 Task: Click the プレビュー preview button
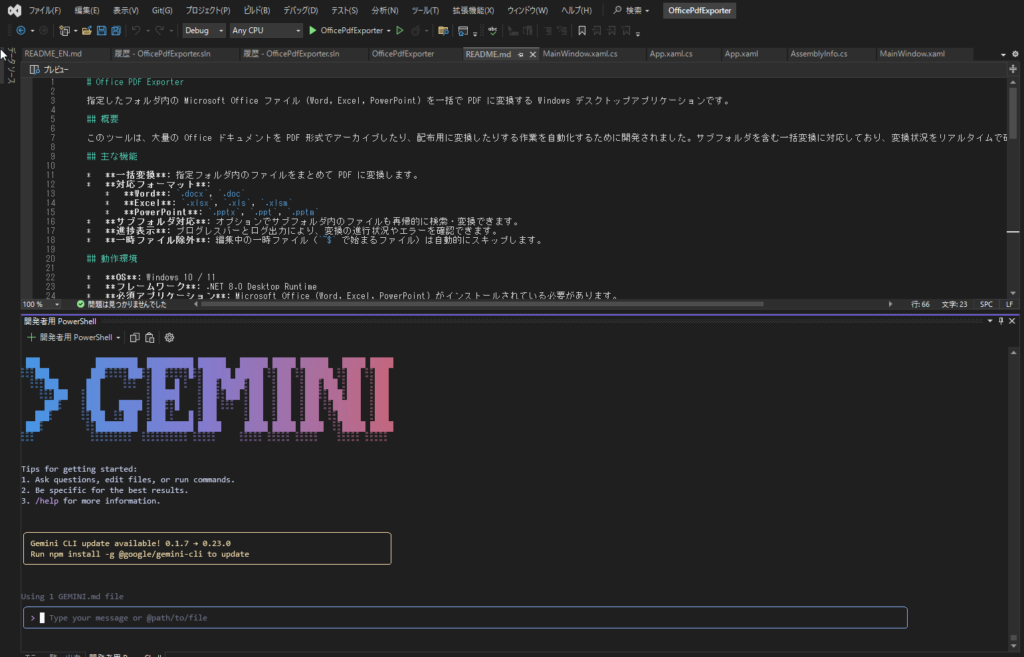[x=50, y=70]
